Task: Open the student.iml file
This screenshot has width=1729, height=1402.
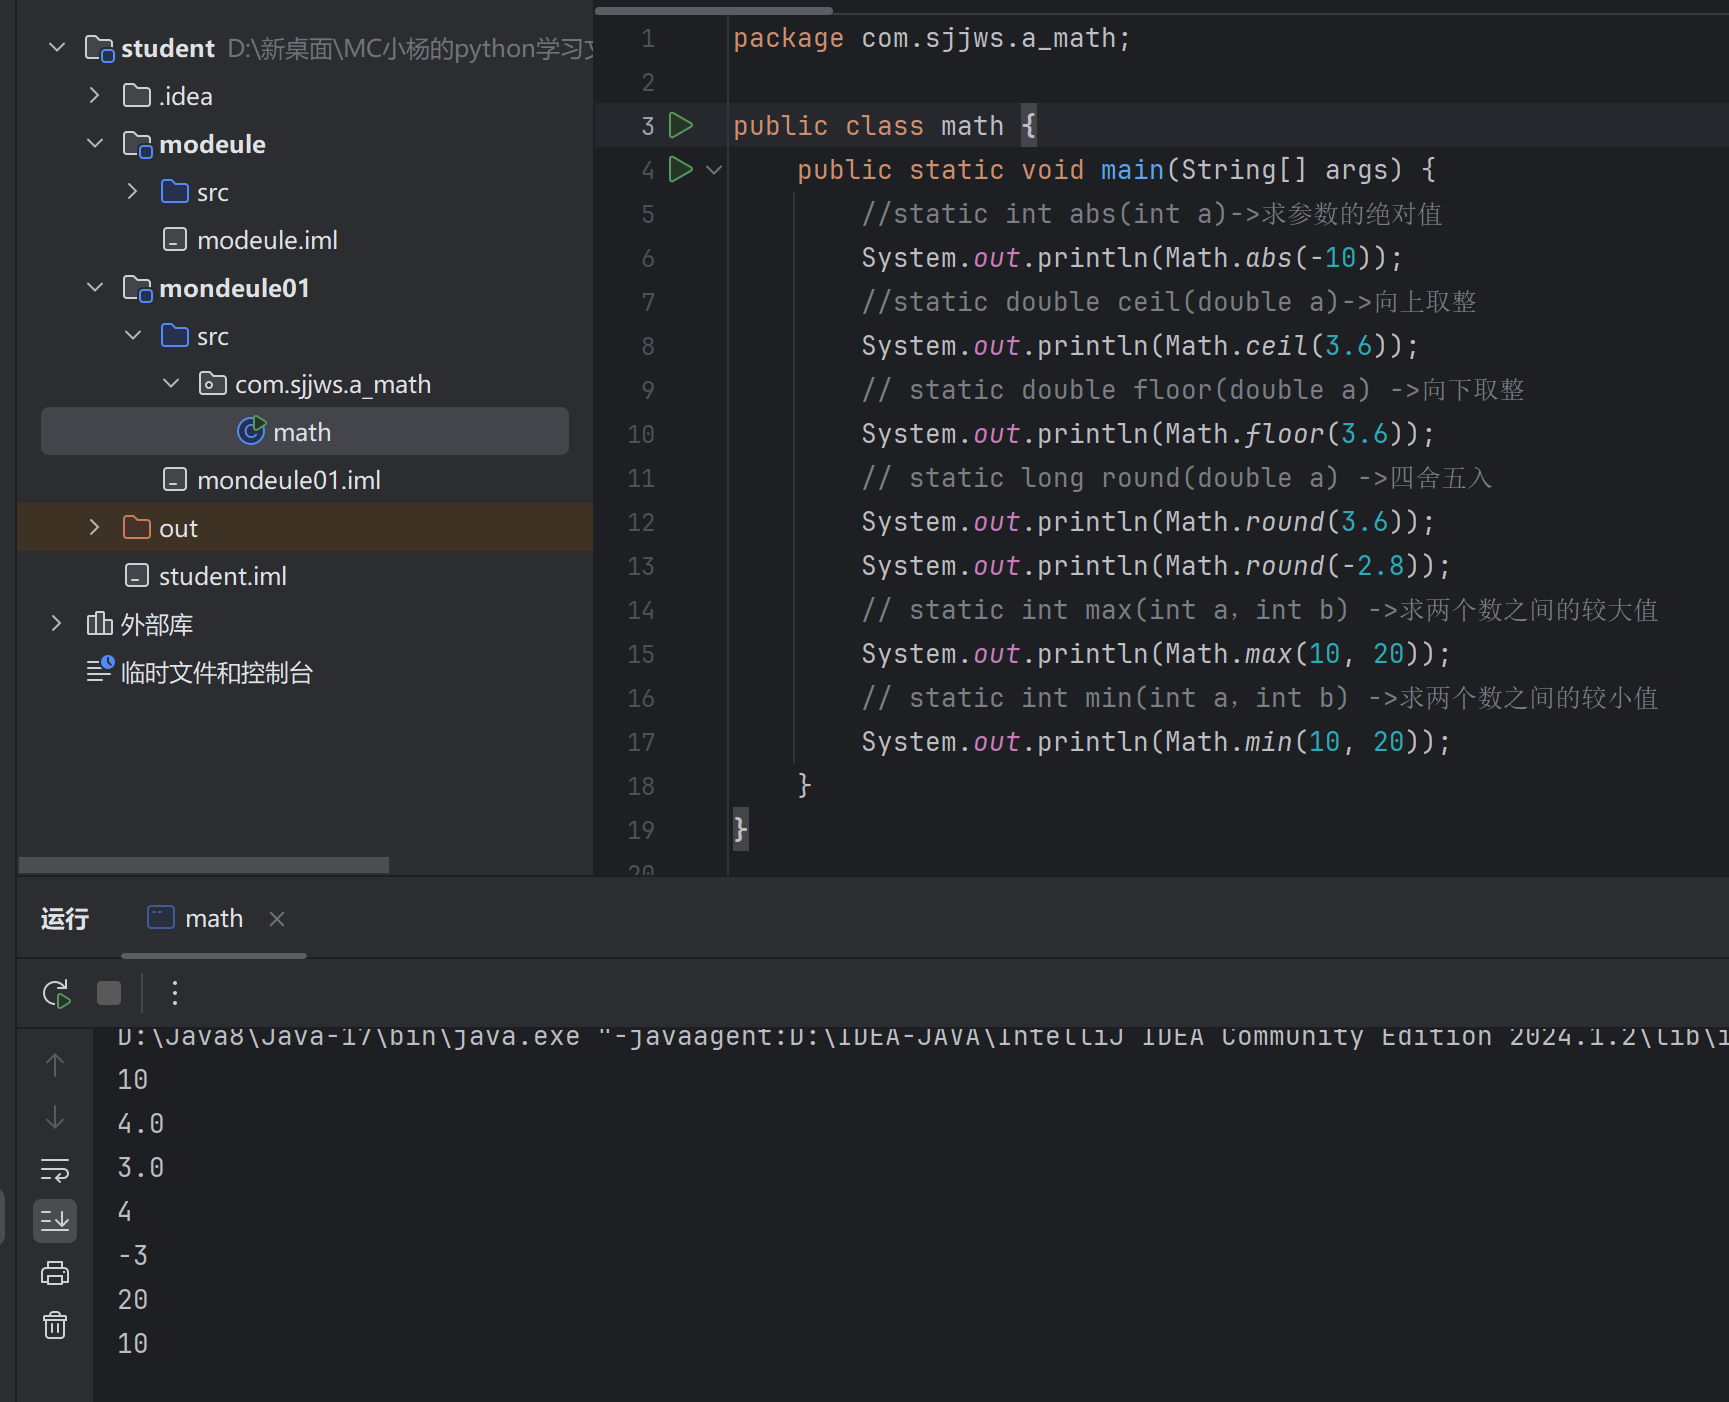Action: [x=222, y=576]
